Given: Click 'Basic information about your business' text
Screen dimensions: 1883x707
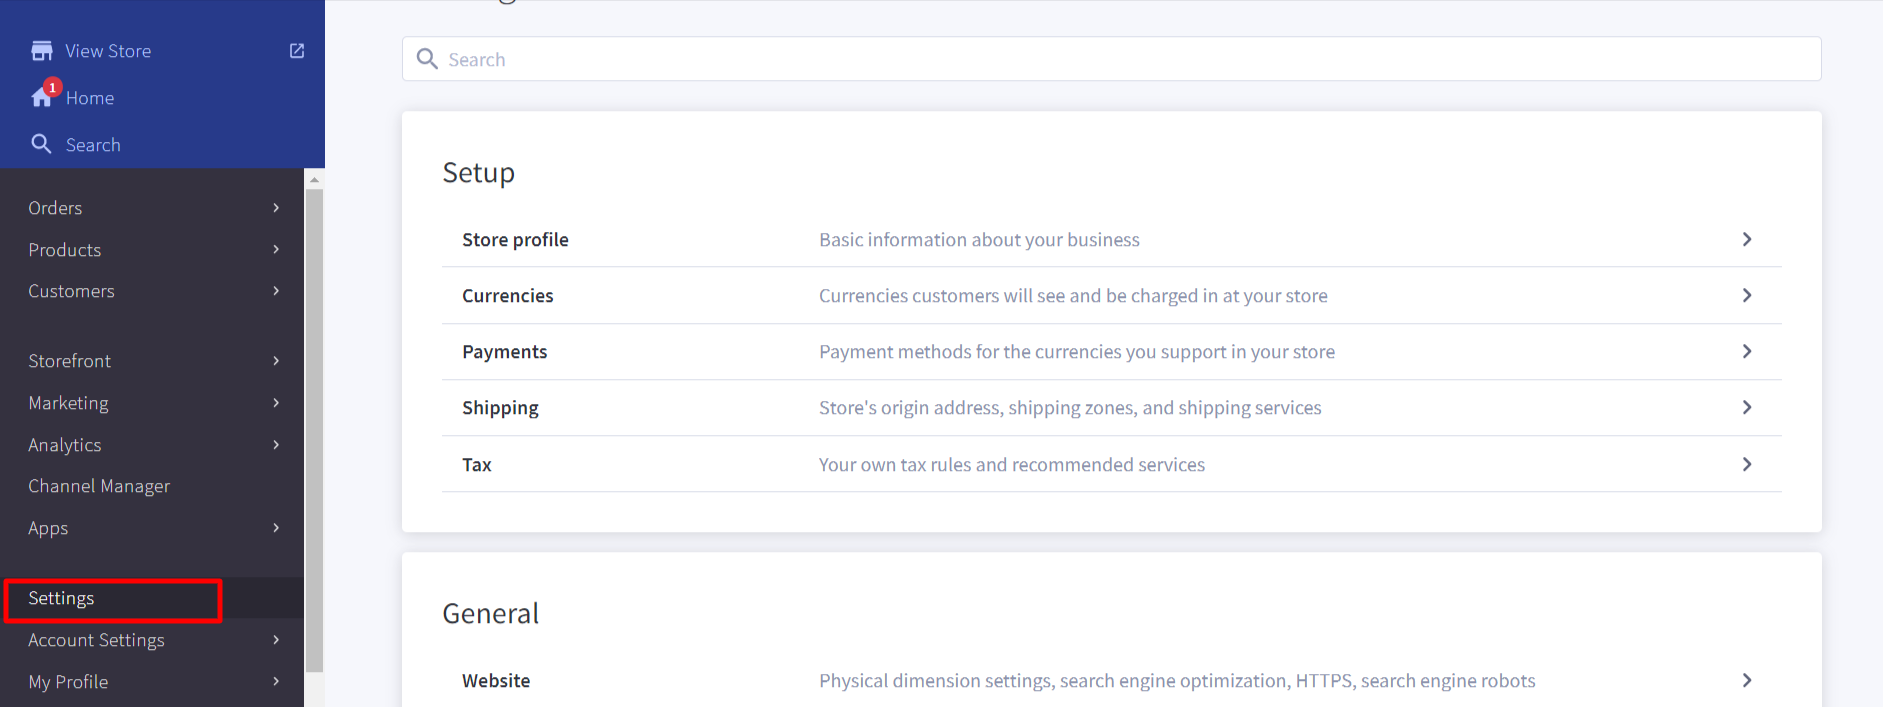Looking at the screenshot, I should [x=979, y=240].
